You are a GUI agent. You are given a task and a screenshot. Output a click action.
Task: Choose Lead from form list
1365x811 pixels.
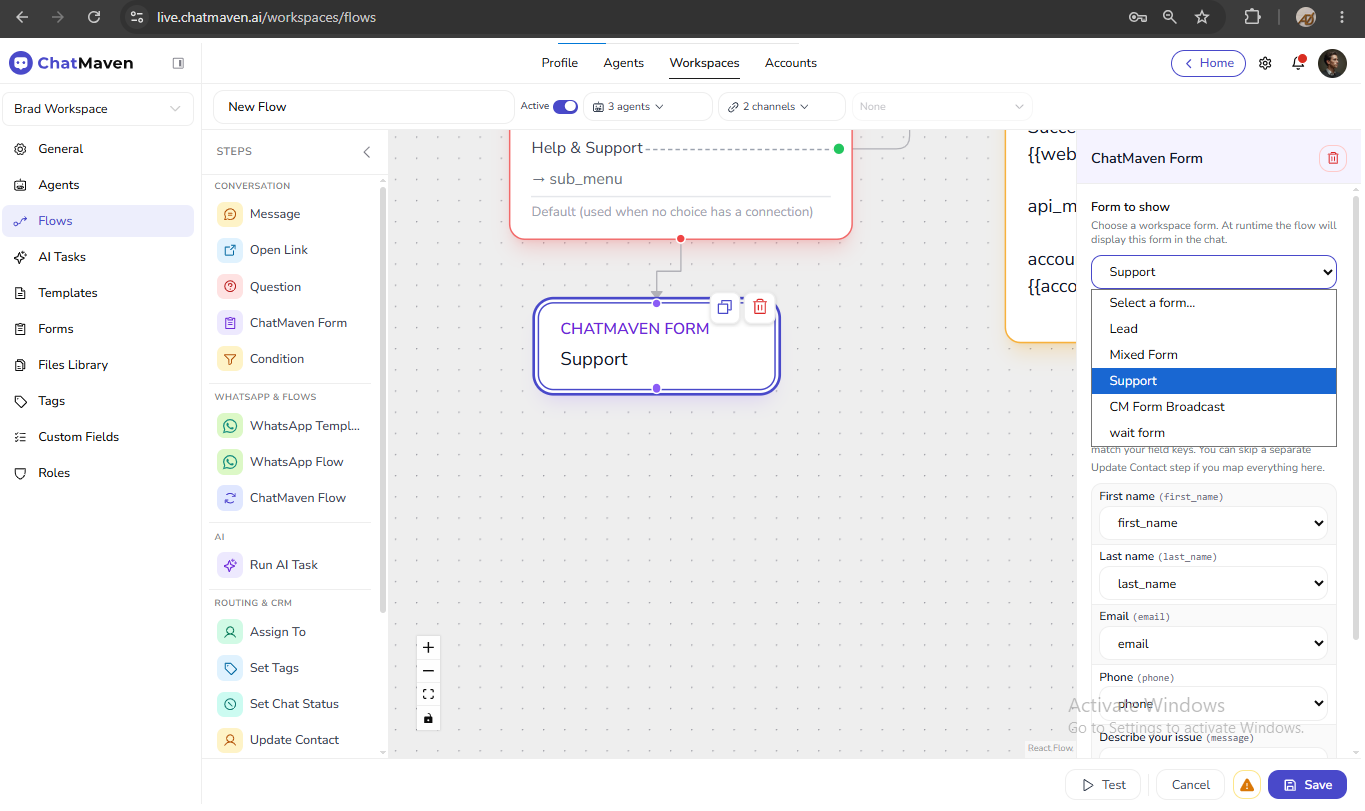1214,329
